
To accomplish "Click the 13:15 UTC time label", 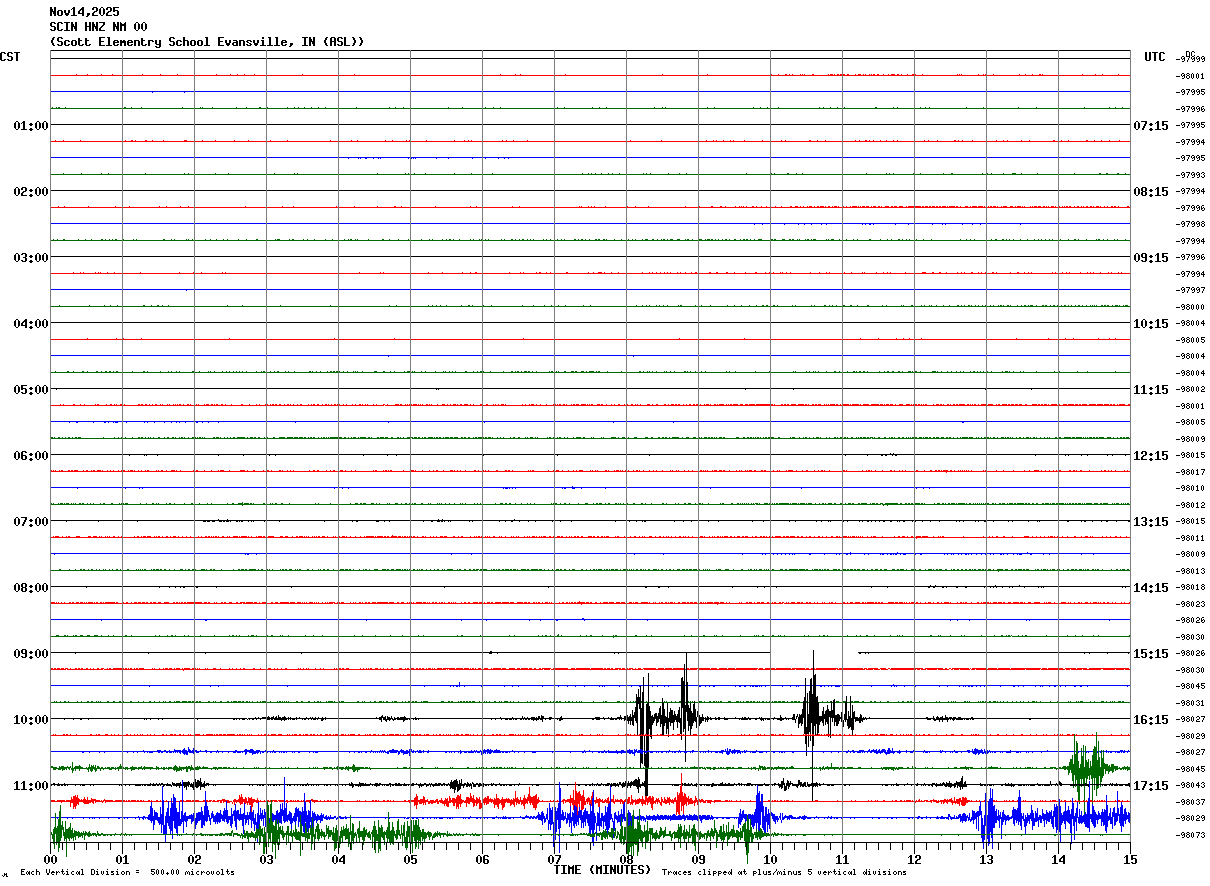I will point(1151,521).
